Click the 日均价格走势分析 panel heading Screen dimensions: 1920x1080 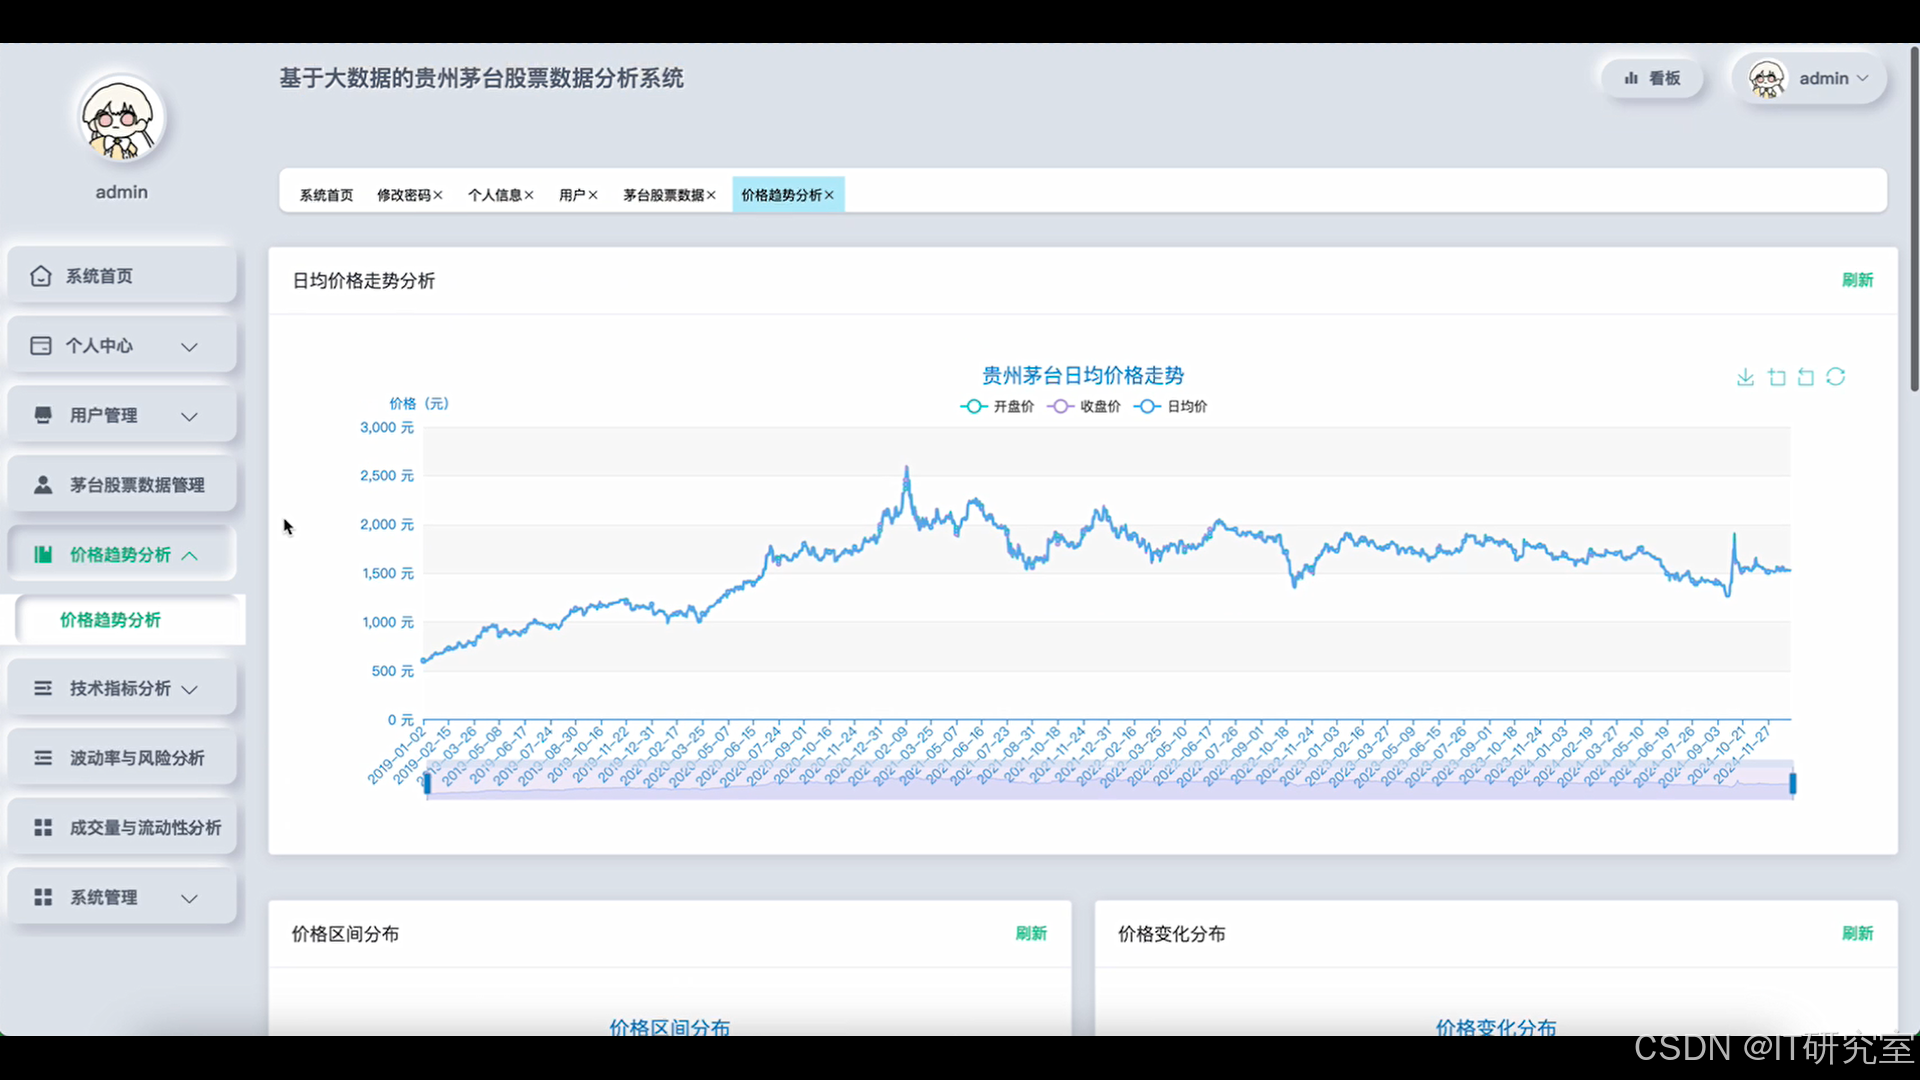363,281
